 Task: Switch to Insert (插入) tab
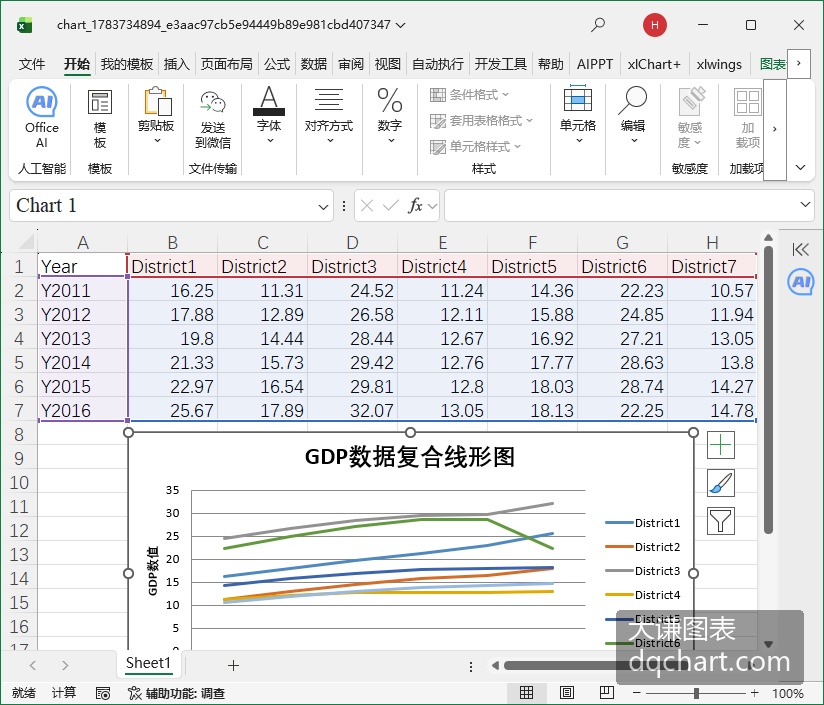(x=177, y=64)
